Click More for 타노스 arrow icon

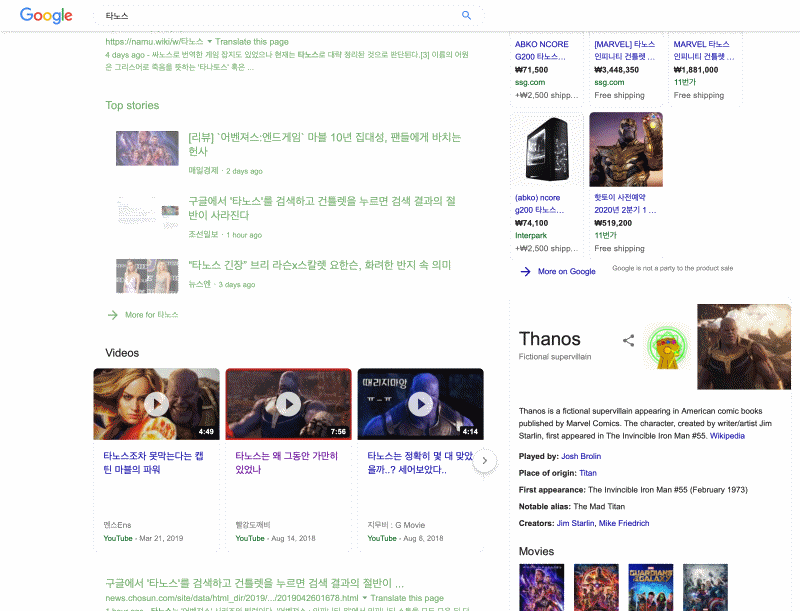coord(113,315)
